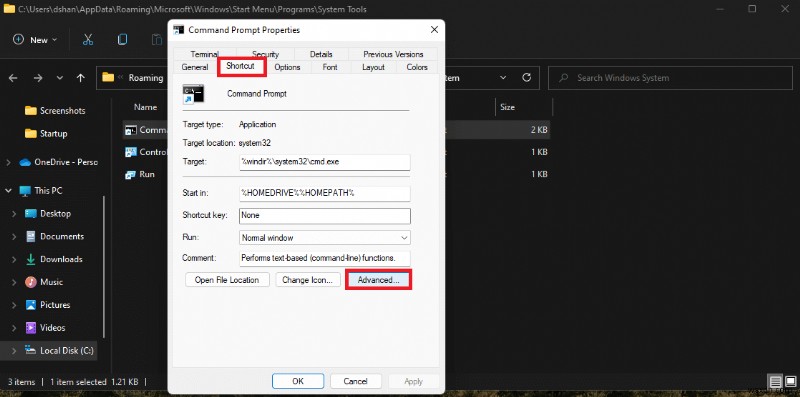Switch to the Options tab
The width and height of the screenshot is (800, 397).
coord(287,67)
